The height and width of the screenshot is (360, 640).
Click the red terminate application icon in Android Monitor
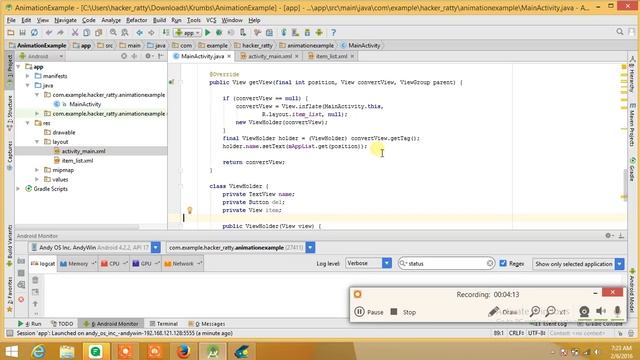pyautogui.click(x=21, y=299)
